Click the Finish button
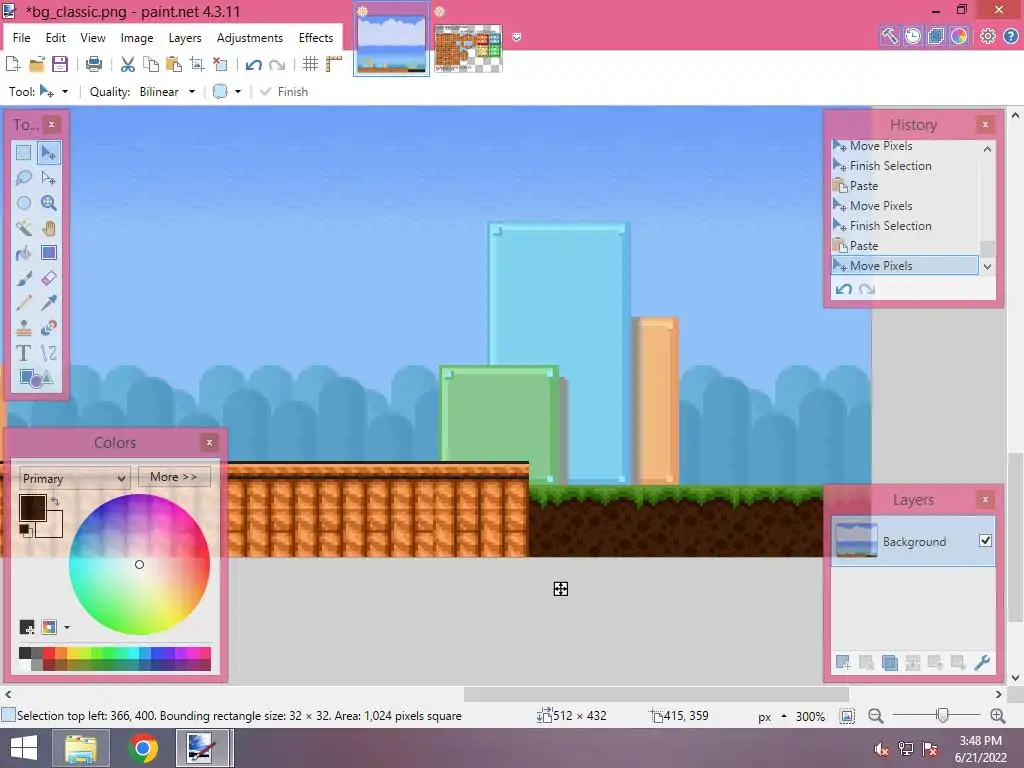 (x=284, y=92)
